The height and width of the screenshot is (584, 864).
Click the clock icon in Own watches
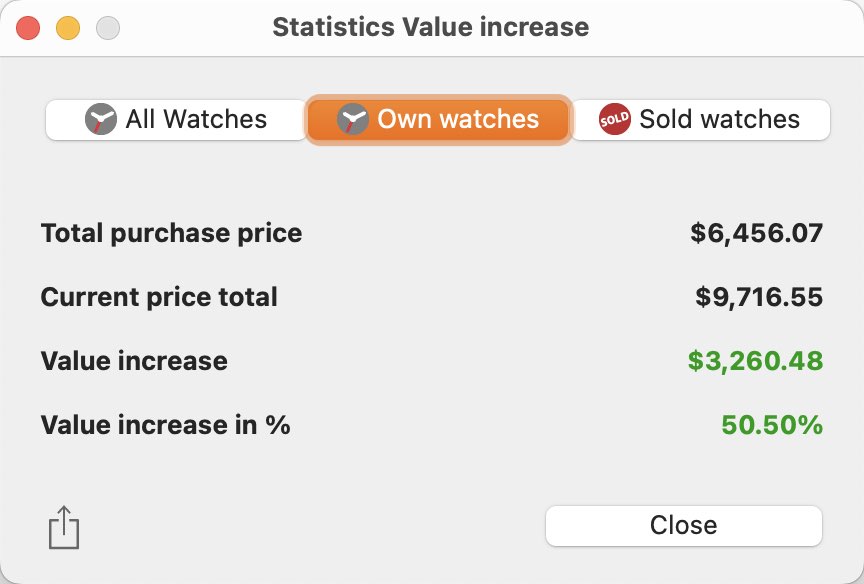coord(353,119)
